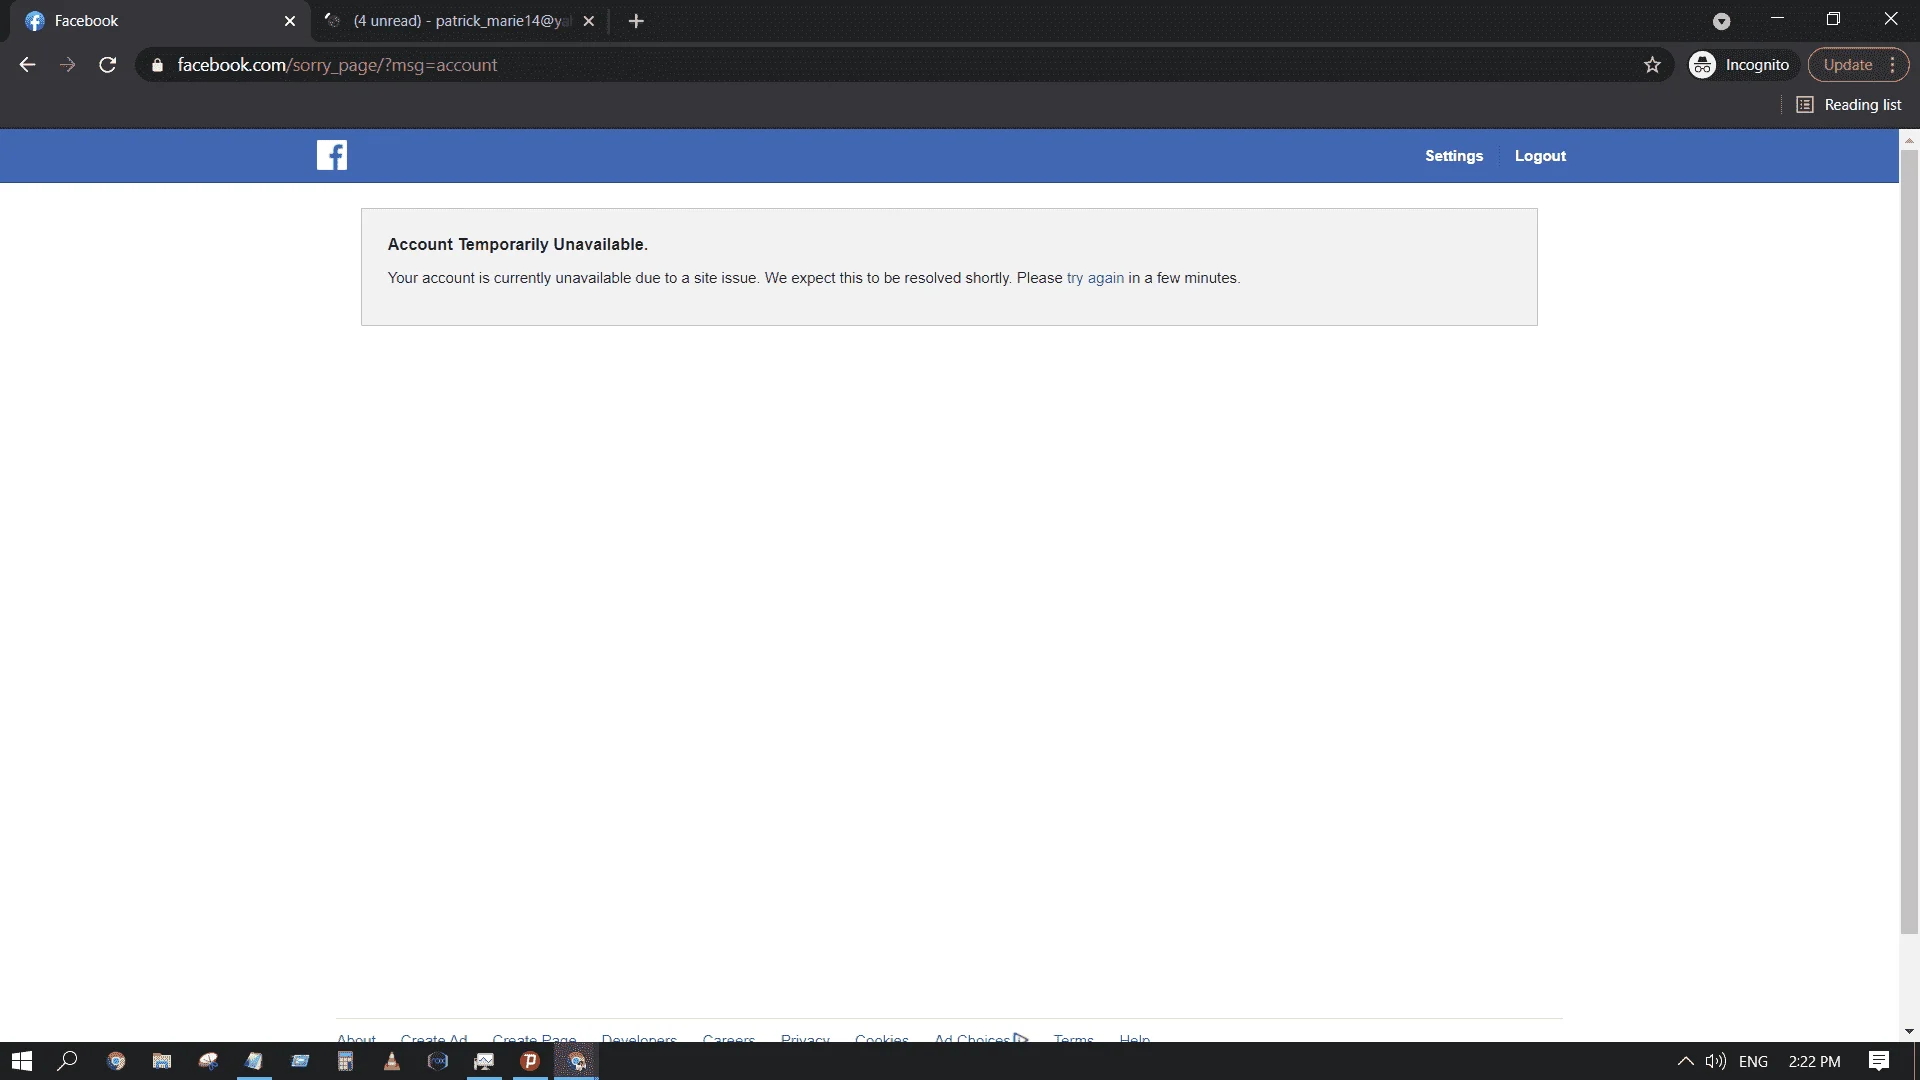This screenshot has width=1920, height=1080.
Task: Open the Windows notification center
Action: (1879, 1061)
